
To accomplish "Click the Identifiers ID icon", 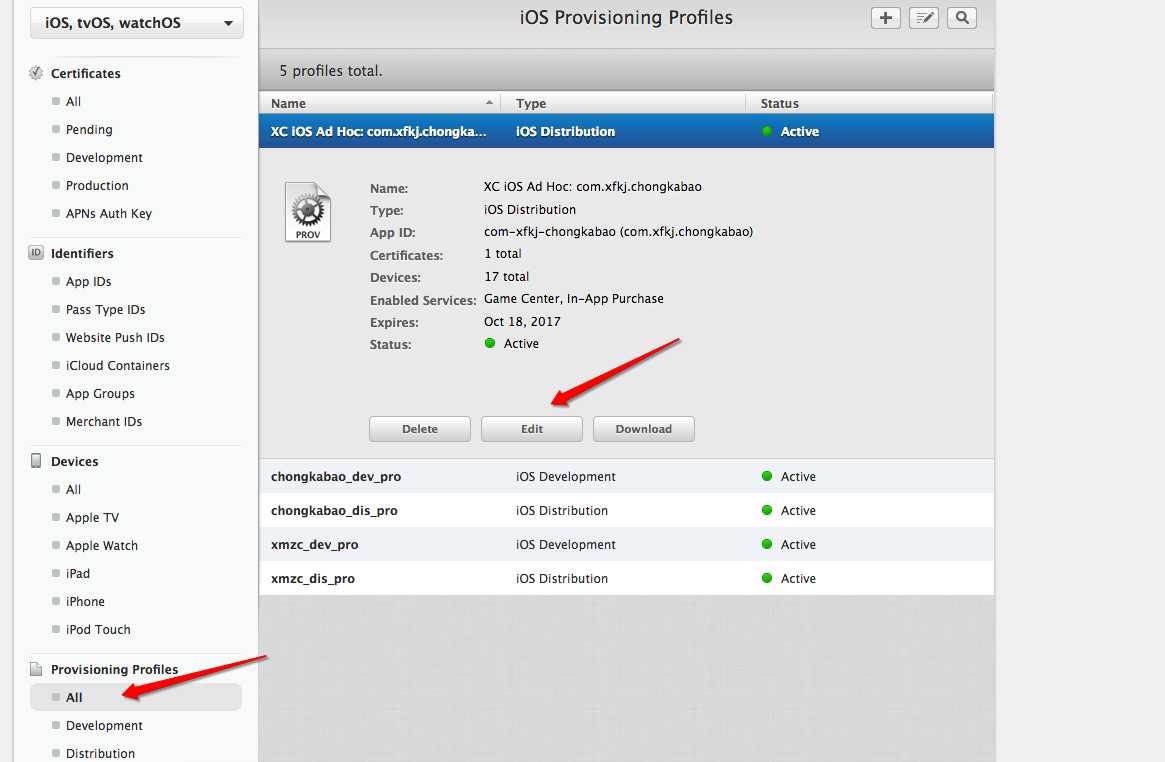I will click(x=36, y=253).
